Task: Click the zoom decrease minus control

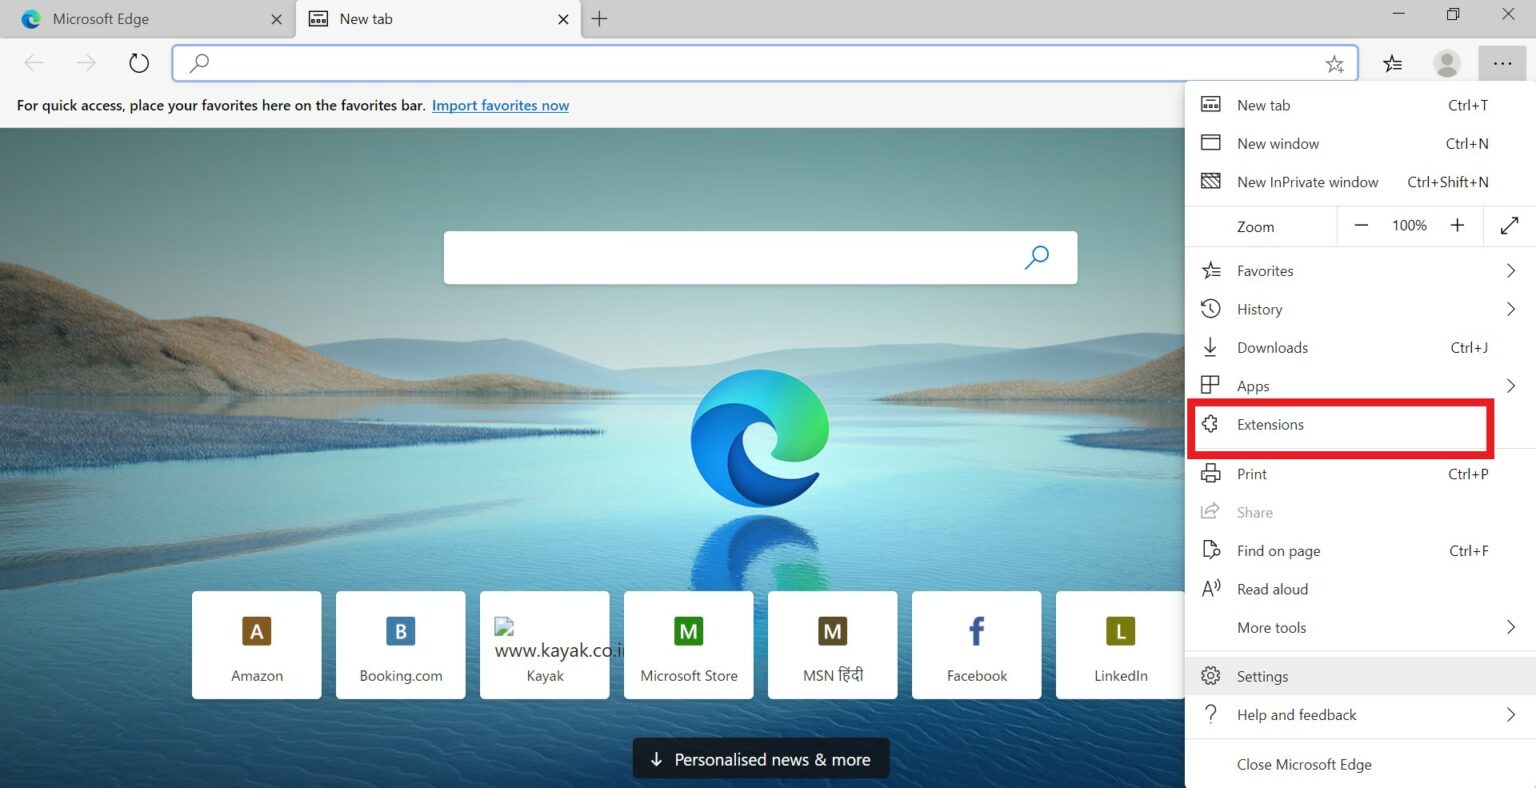Action: pos(1361,225)
